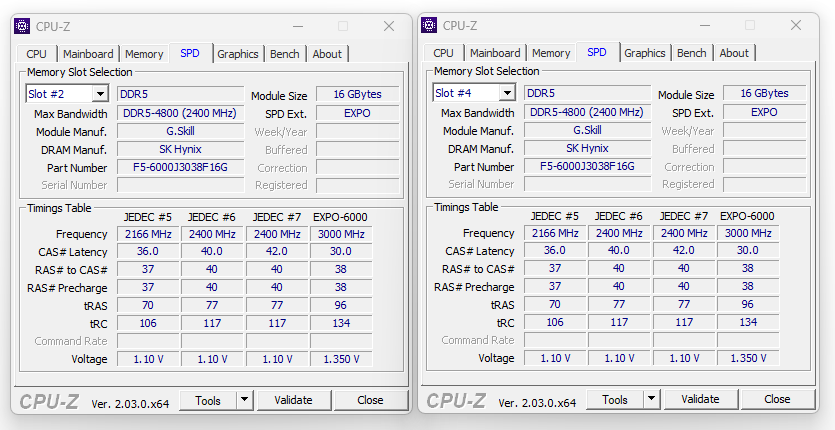Click the bottom Close button in left window
This screenshot has height=430, width=835.
[x=370, y=400]
